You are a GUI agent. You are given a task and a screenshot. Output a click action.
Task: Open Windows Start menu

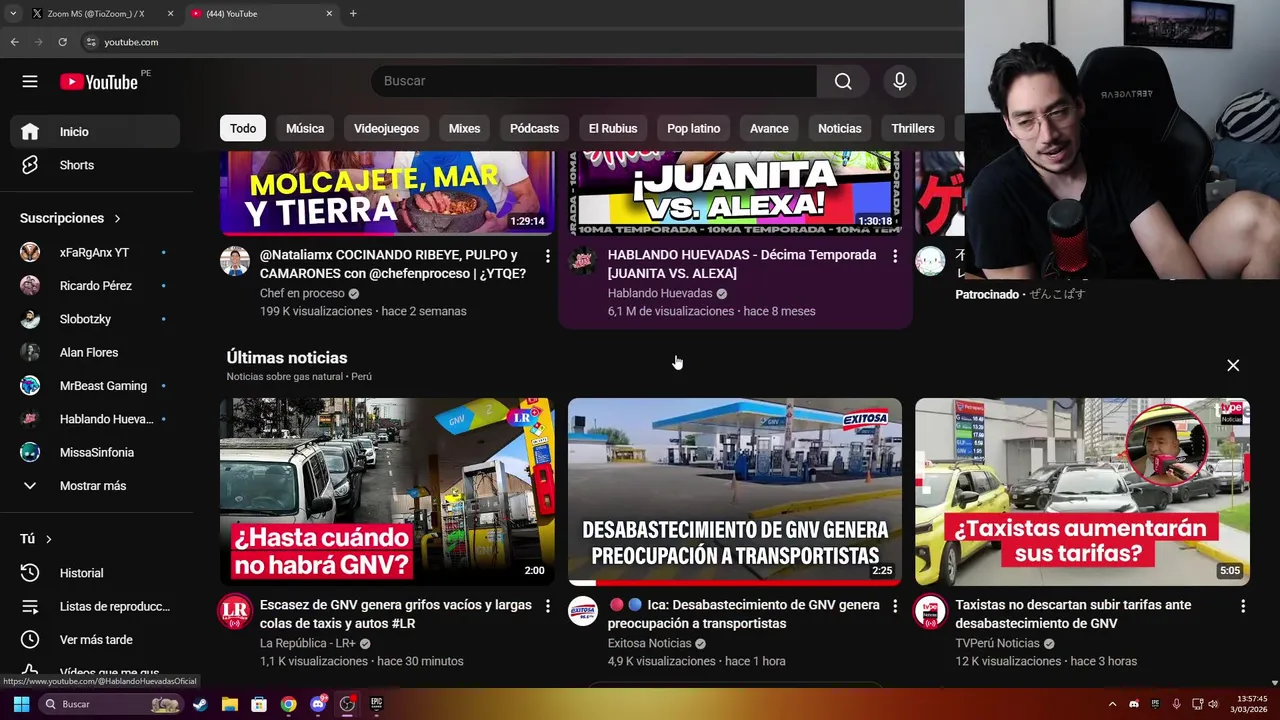[21, 704]
